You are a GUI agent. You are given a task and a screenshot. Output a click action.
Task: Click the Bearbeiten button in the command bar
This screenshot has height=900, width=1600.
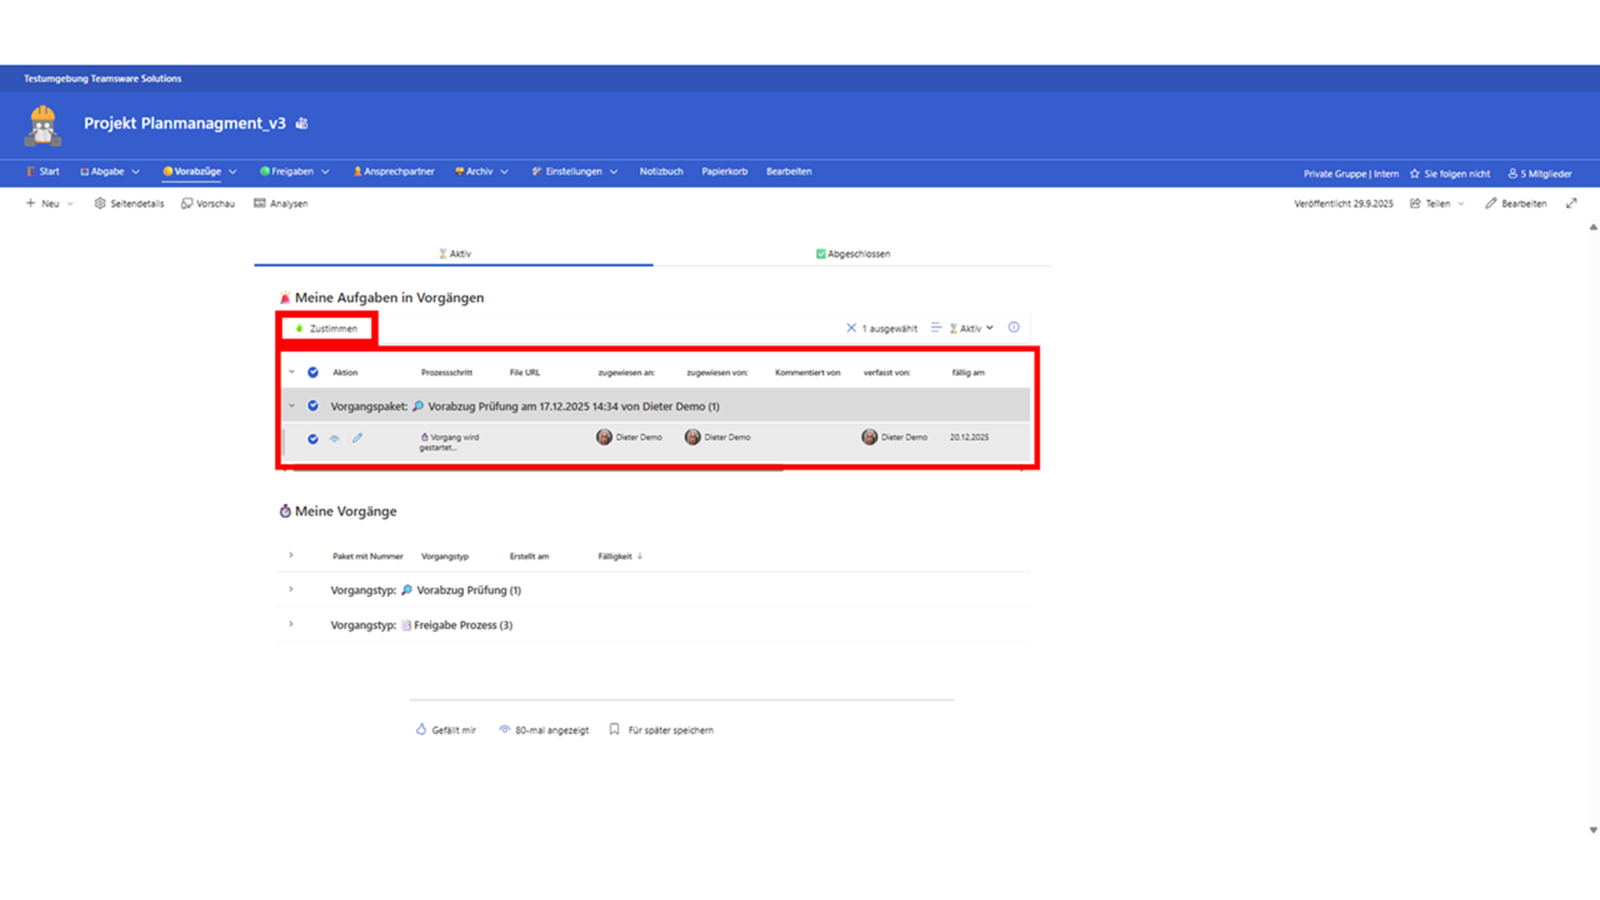coord(1515,203)
